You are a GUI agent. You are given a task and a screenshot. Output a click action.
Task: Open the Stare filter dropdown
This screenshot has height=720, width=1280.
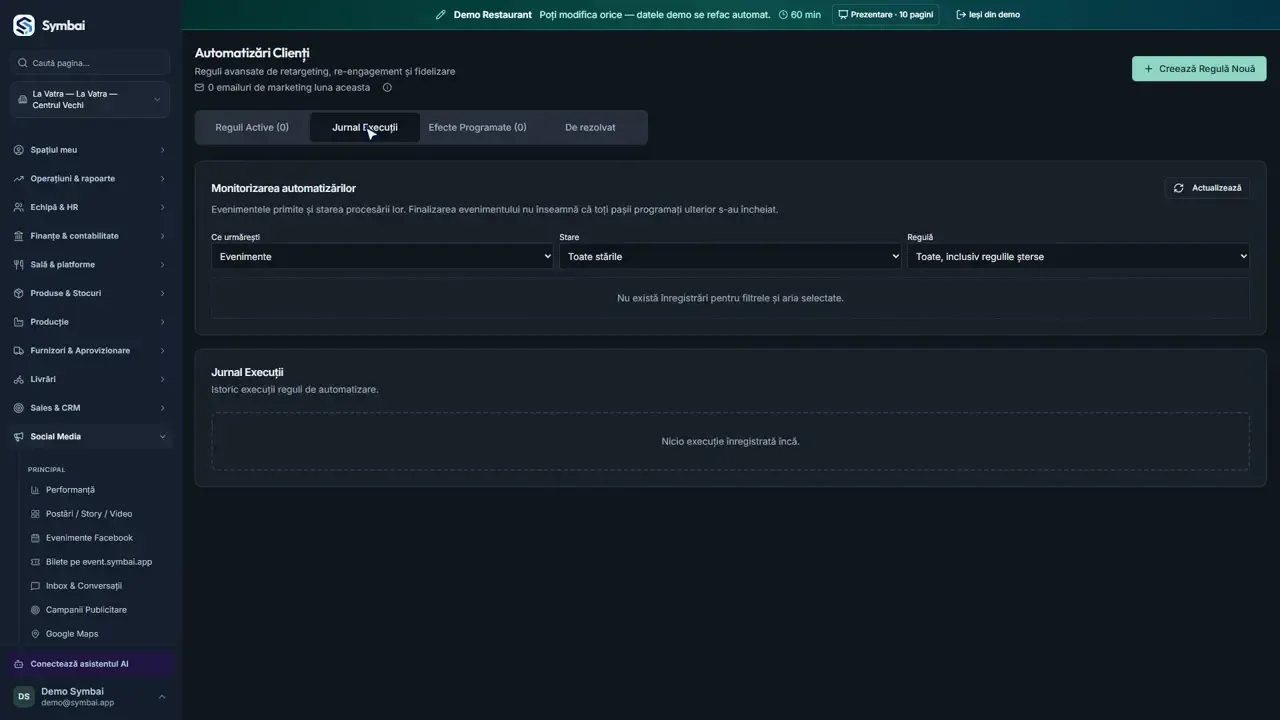[730, 257]
